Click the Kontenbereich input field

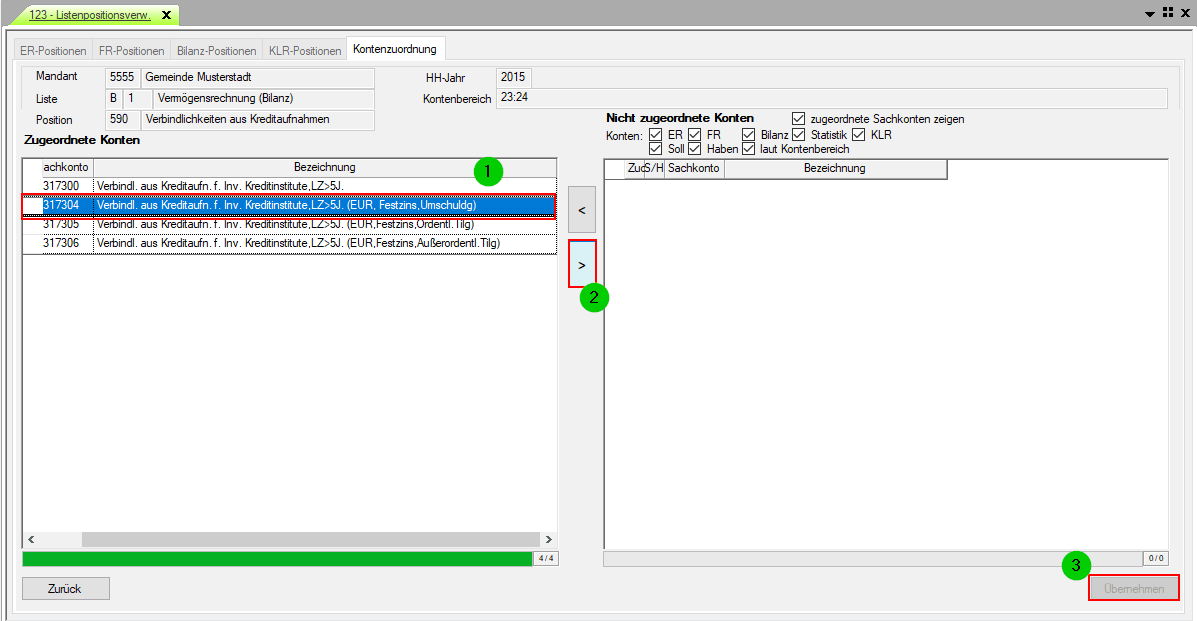coord(832,98)
